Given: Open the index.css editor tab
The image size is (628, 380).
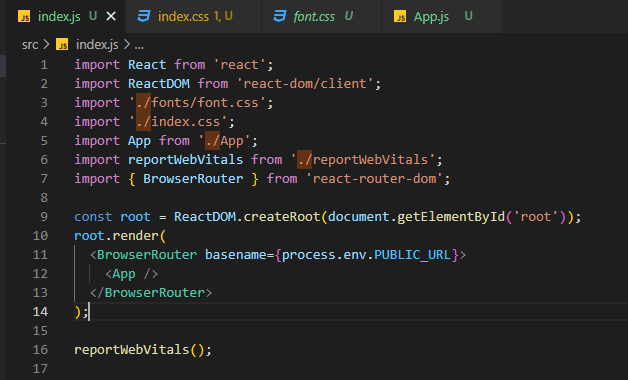Looking at the screenshot, I should point(193,16).
